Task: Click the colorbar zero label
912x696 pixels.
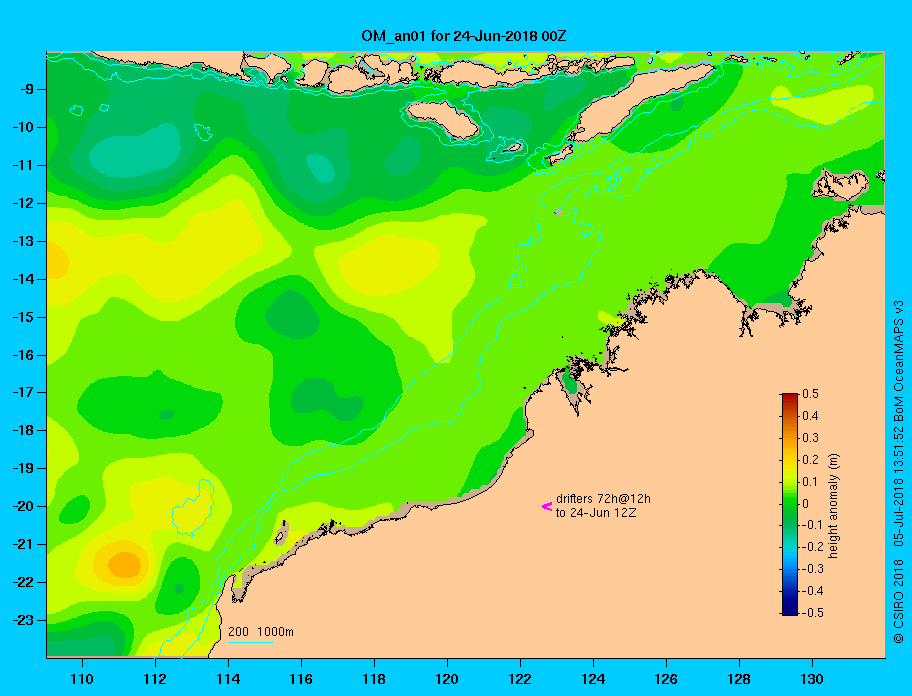Action: tap(806, 504)
